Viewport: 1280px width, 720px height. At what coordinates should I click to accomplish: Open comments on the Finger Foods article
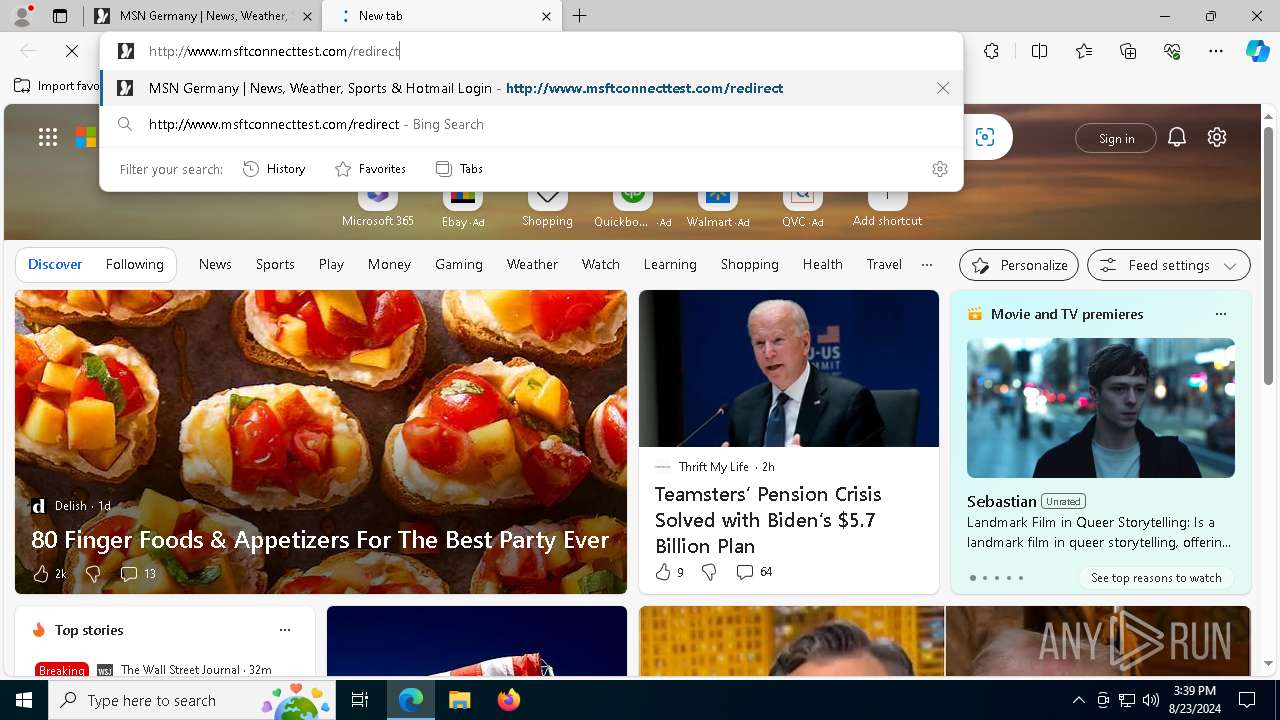138,573
